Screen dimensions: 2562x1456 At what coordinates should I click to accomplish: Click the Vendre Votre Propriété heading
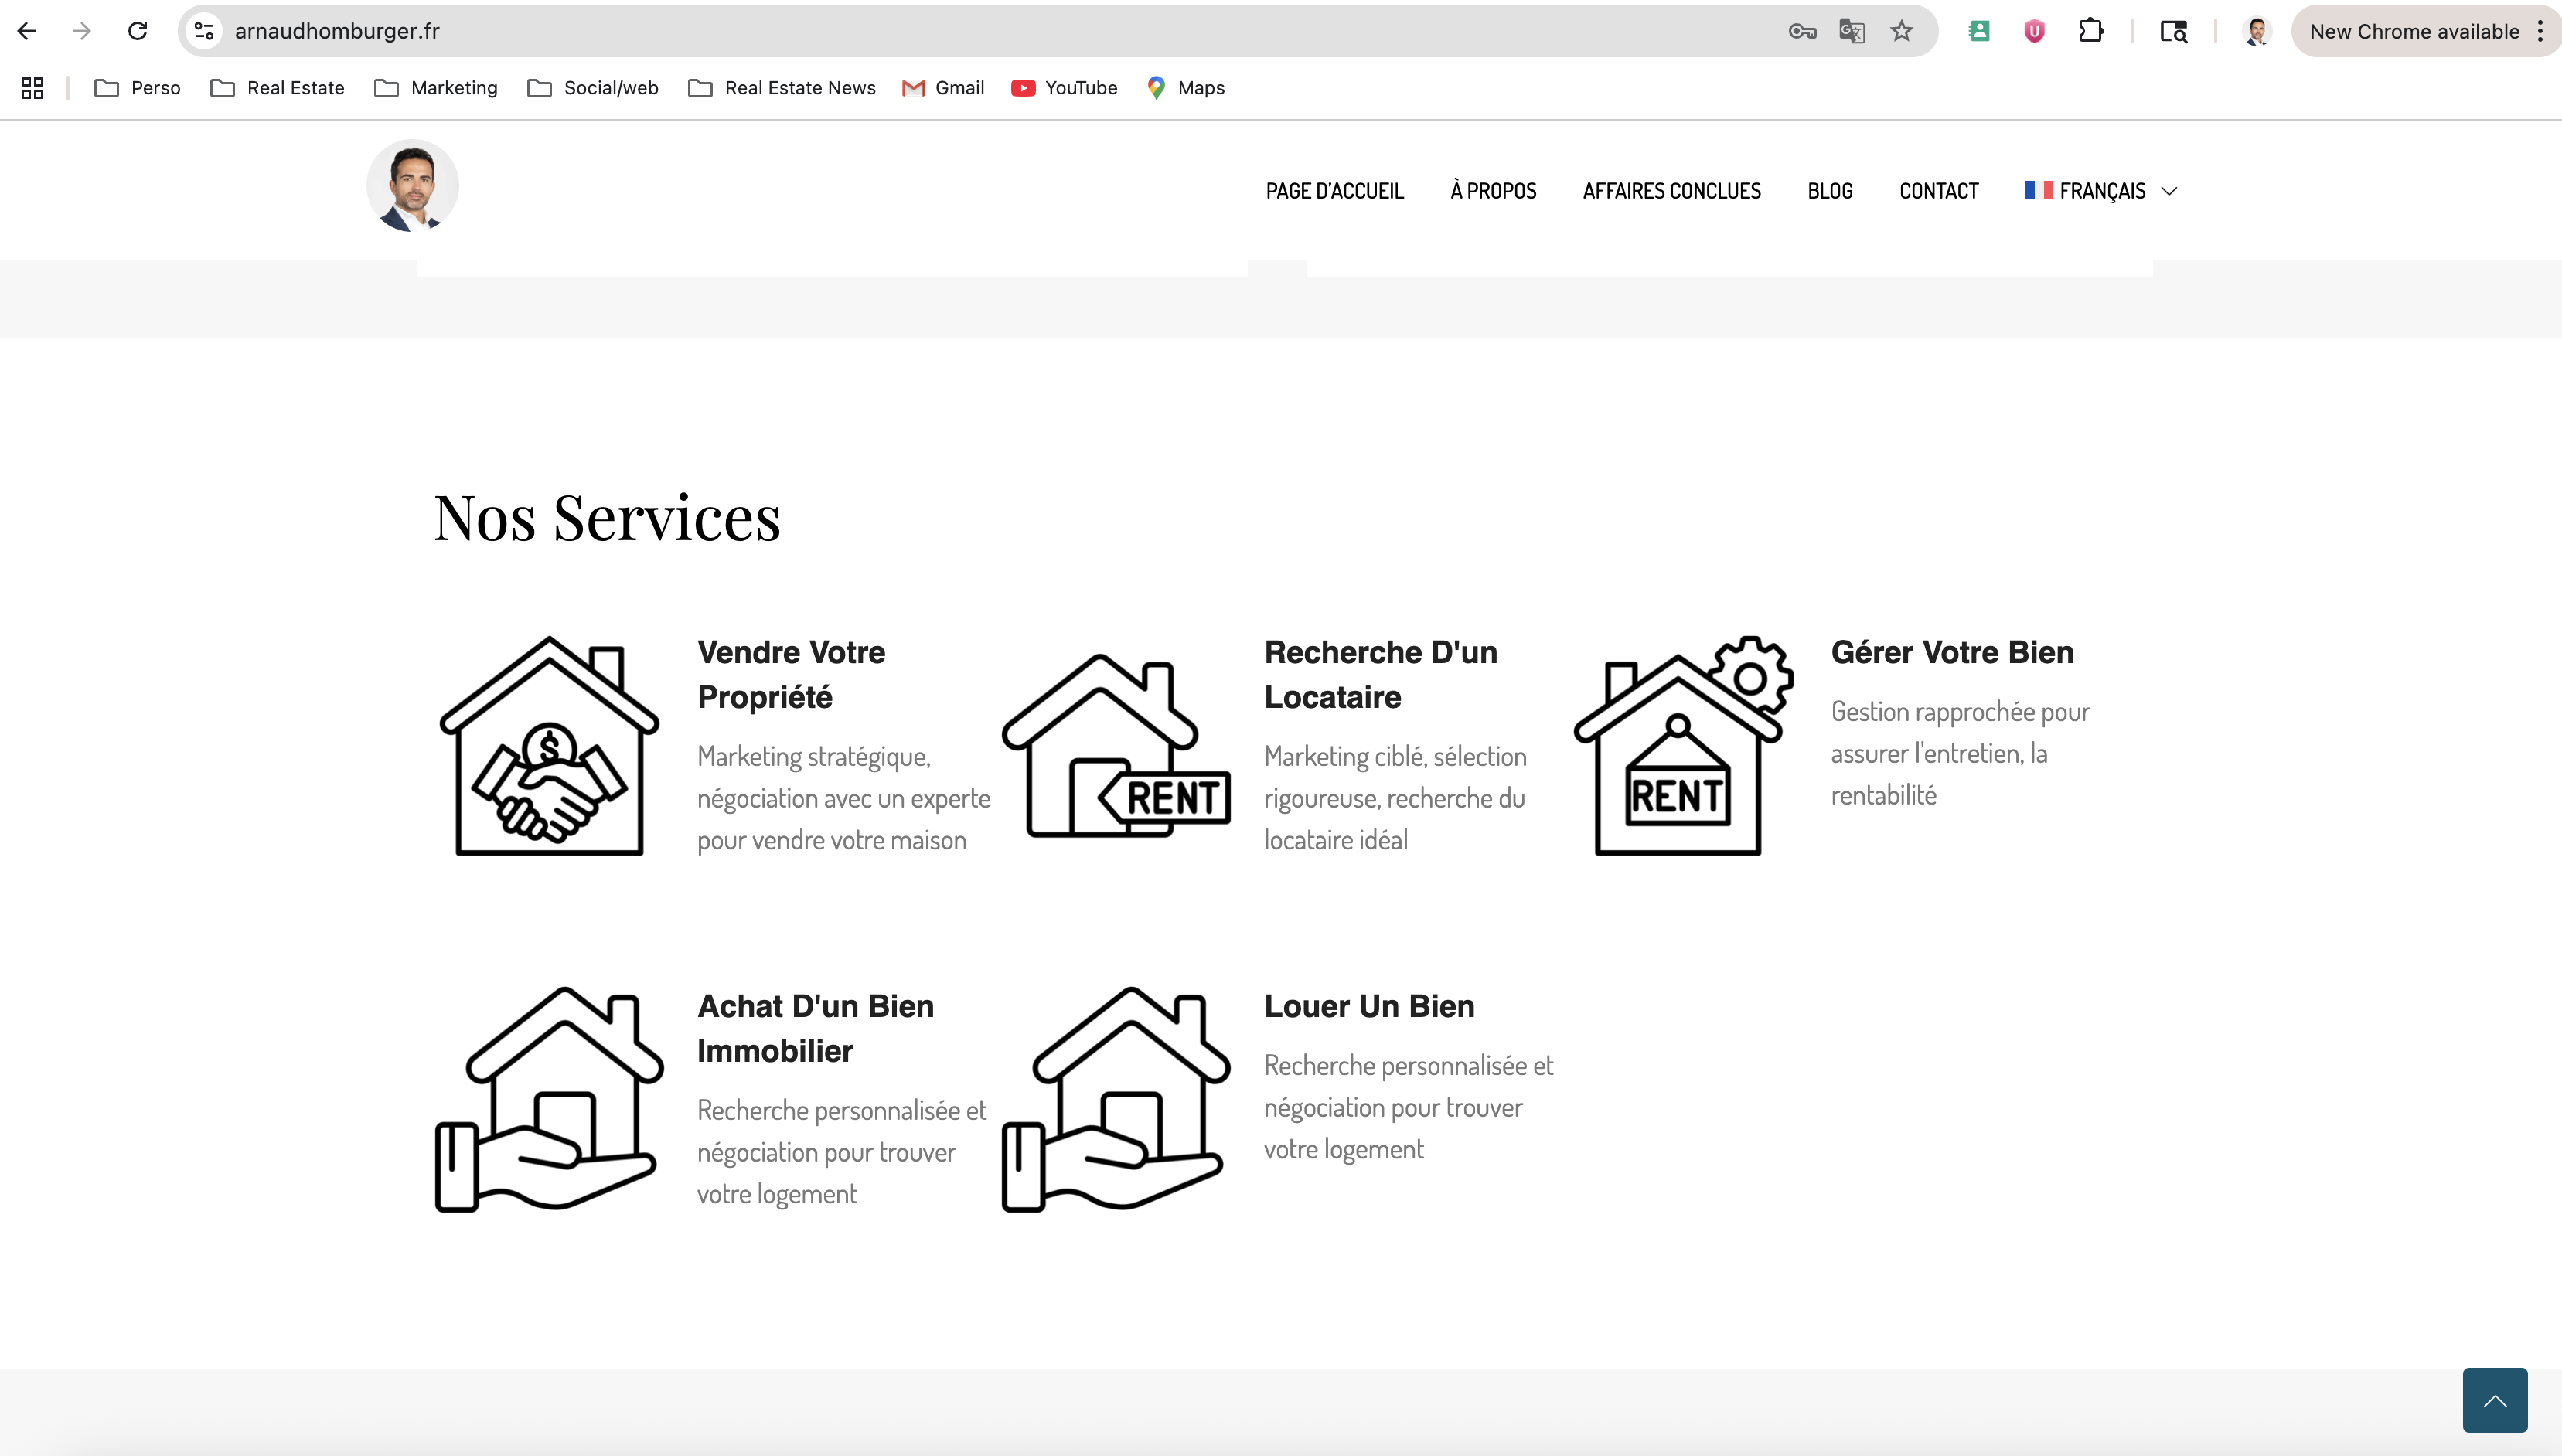tap(791, 674)
